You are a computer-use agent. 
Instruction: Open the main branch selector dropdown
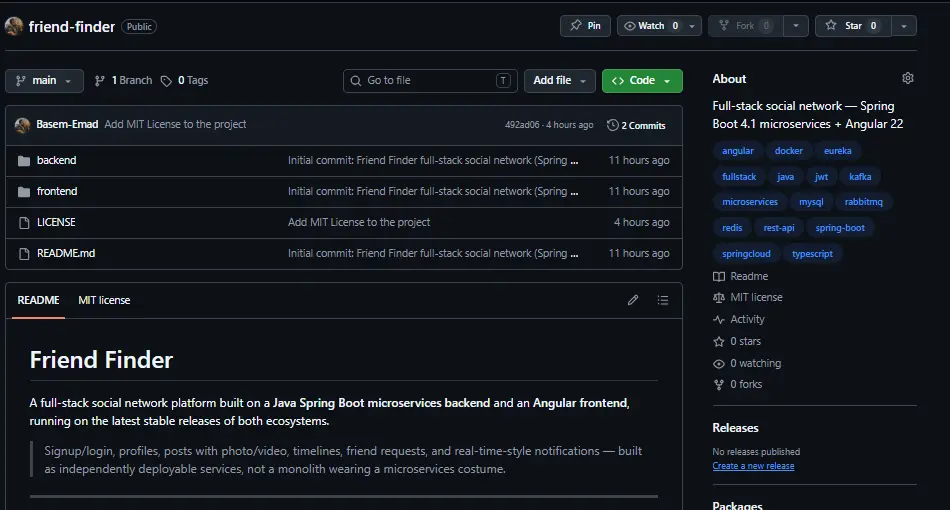[44, 81]
